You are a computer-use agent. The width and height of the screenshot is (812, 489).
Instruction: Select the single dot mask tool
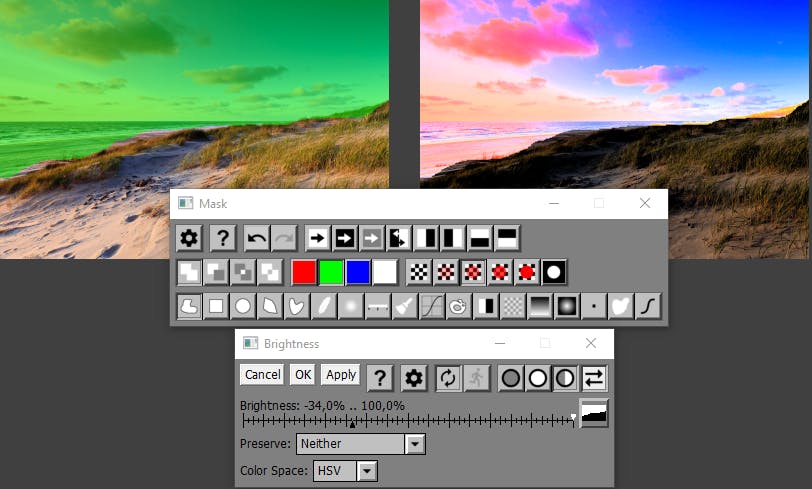(594, 306)
